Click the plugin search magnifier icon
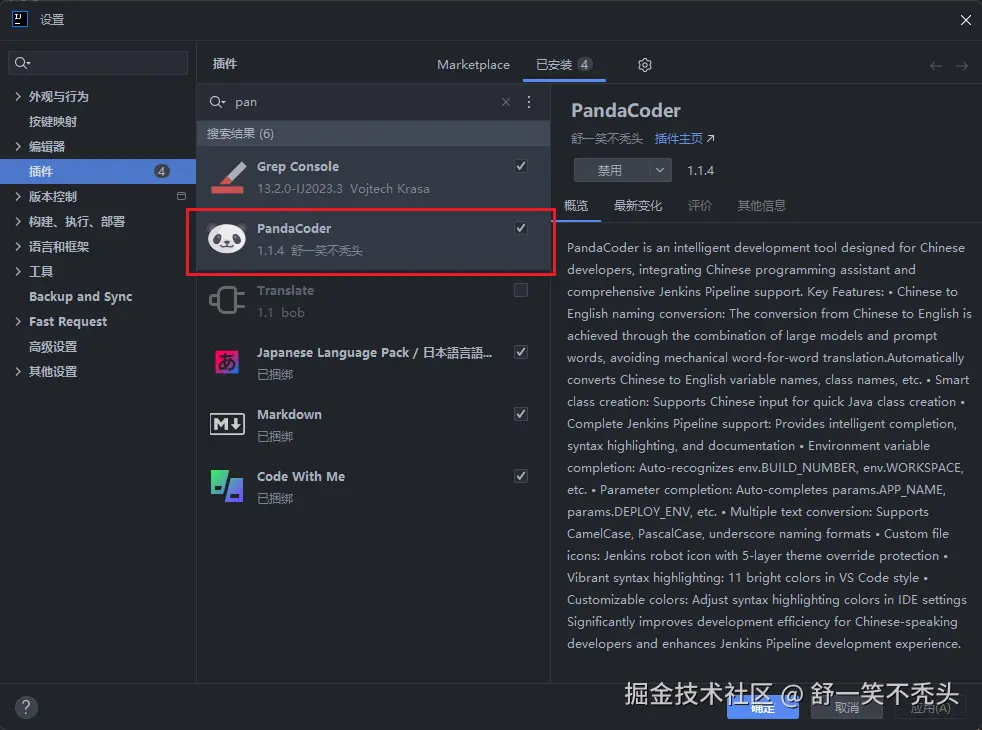 click(x=217, y=102)
